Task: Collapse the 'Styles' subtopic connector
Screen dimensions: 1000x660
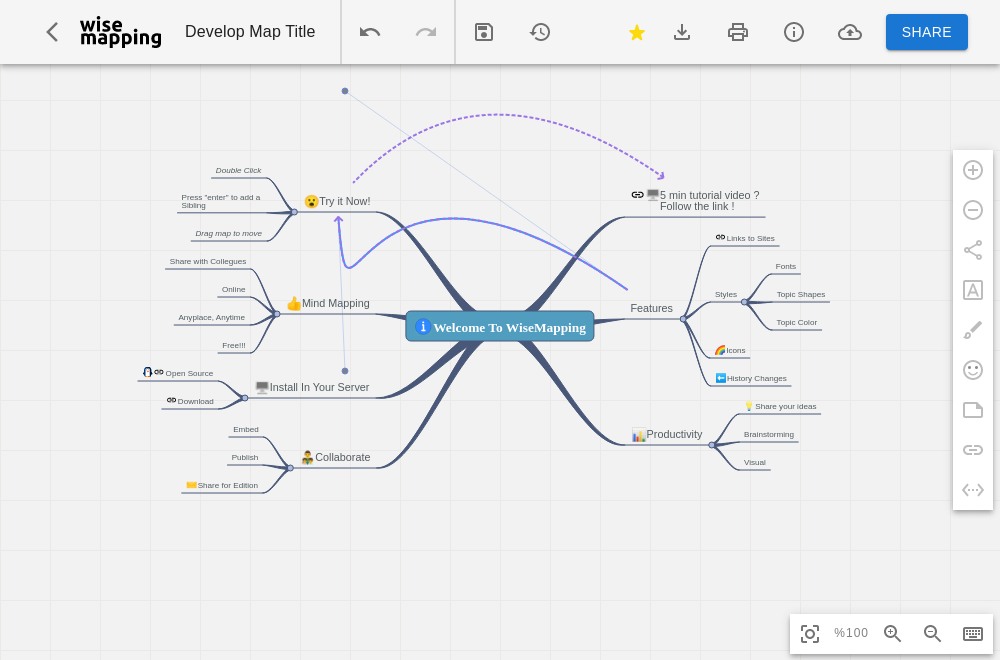Action: coord(744,302)
